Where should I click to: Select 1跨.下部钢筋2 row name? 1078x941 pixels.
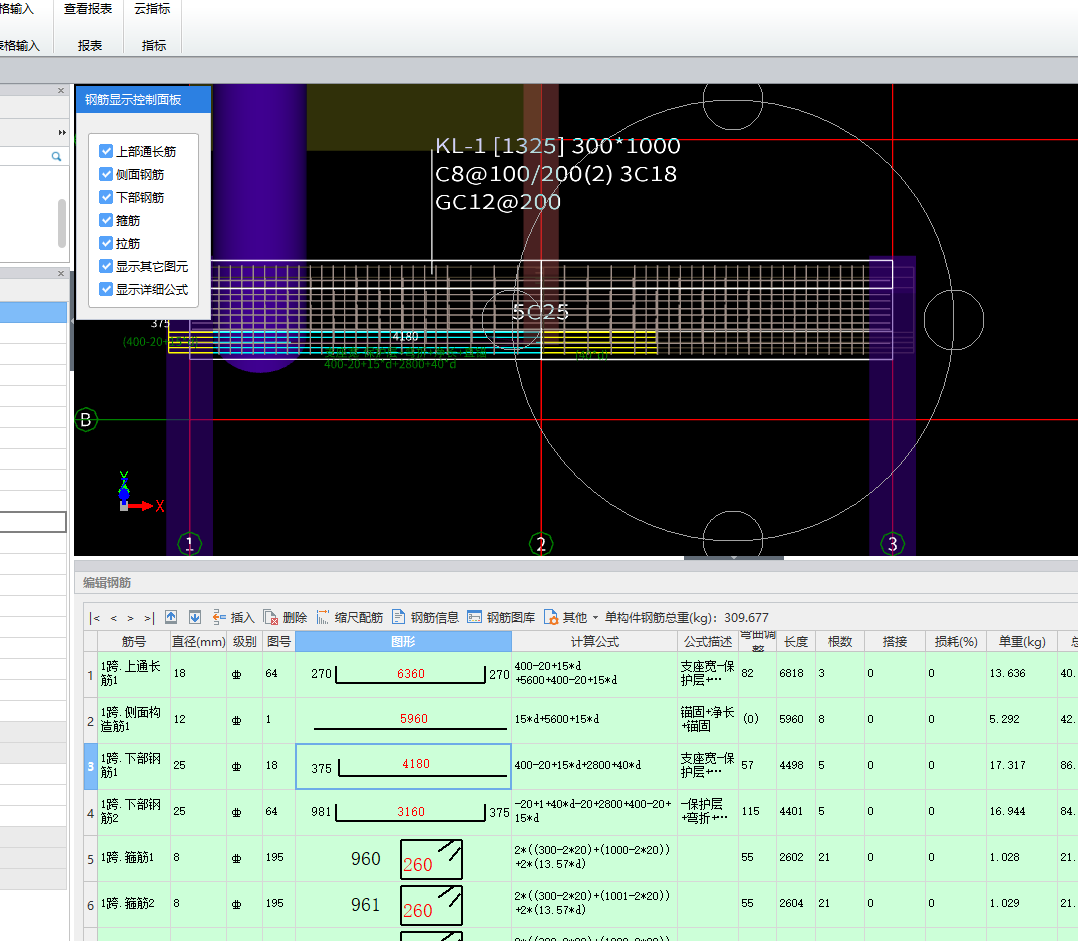(x=133, y=812)
